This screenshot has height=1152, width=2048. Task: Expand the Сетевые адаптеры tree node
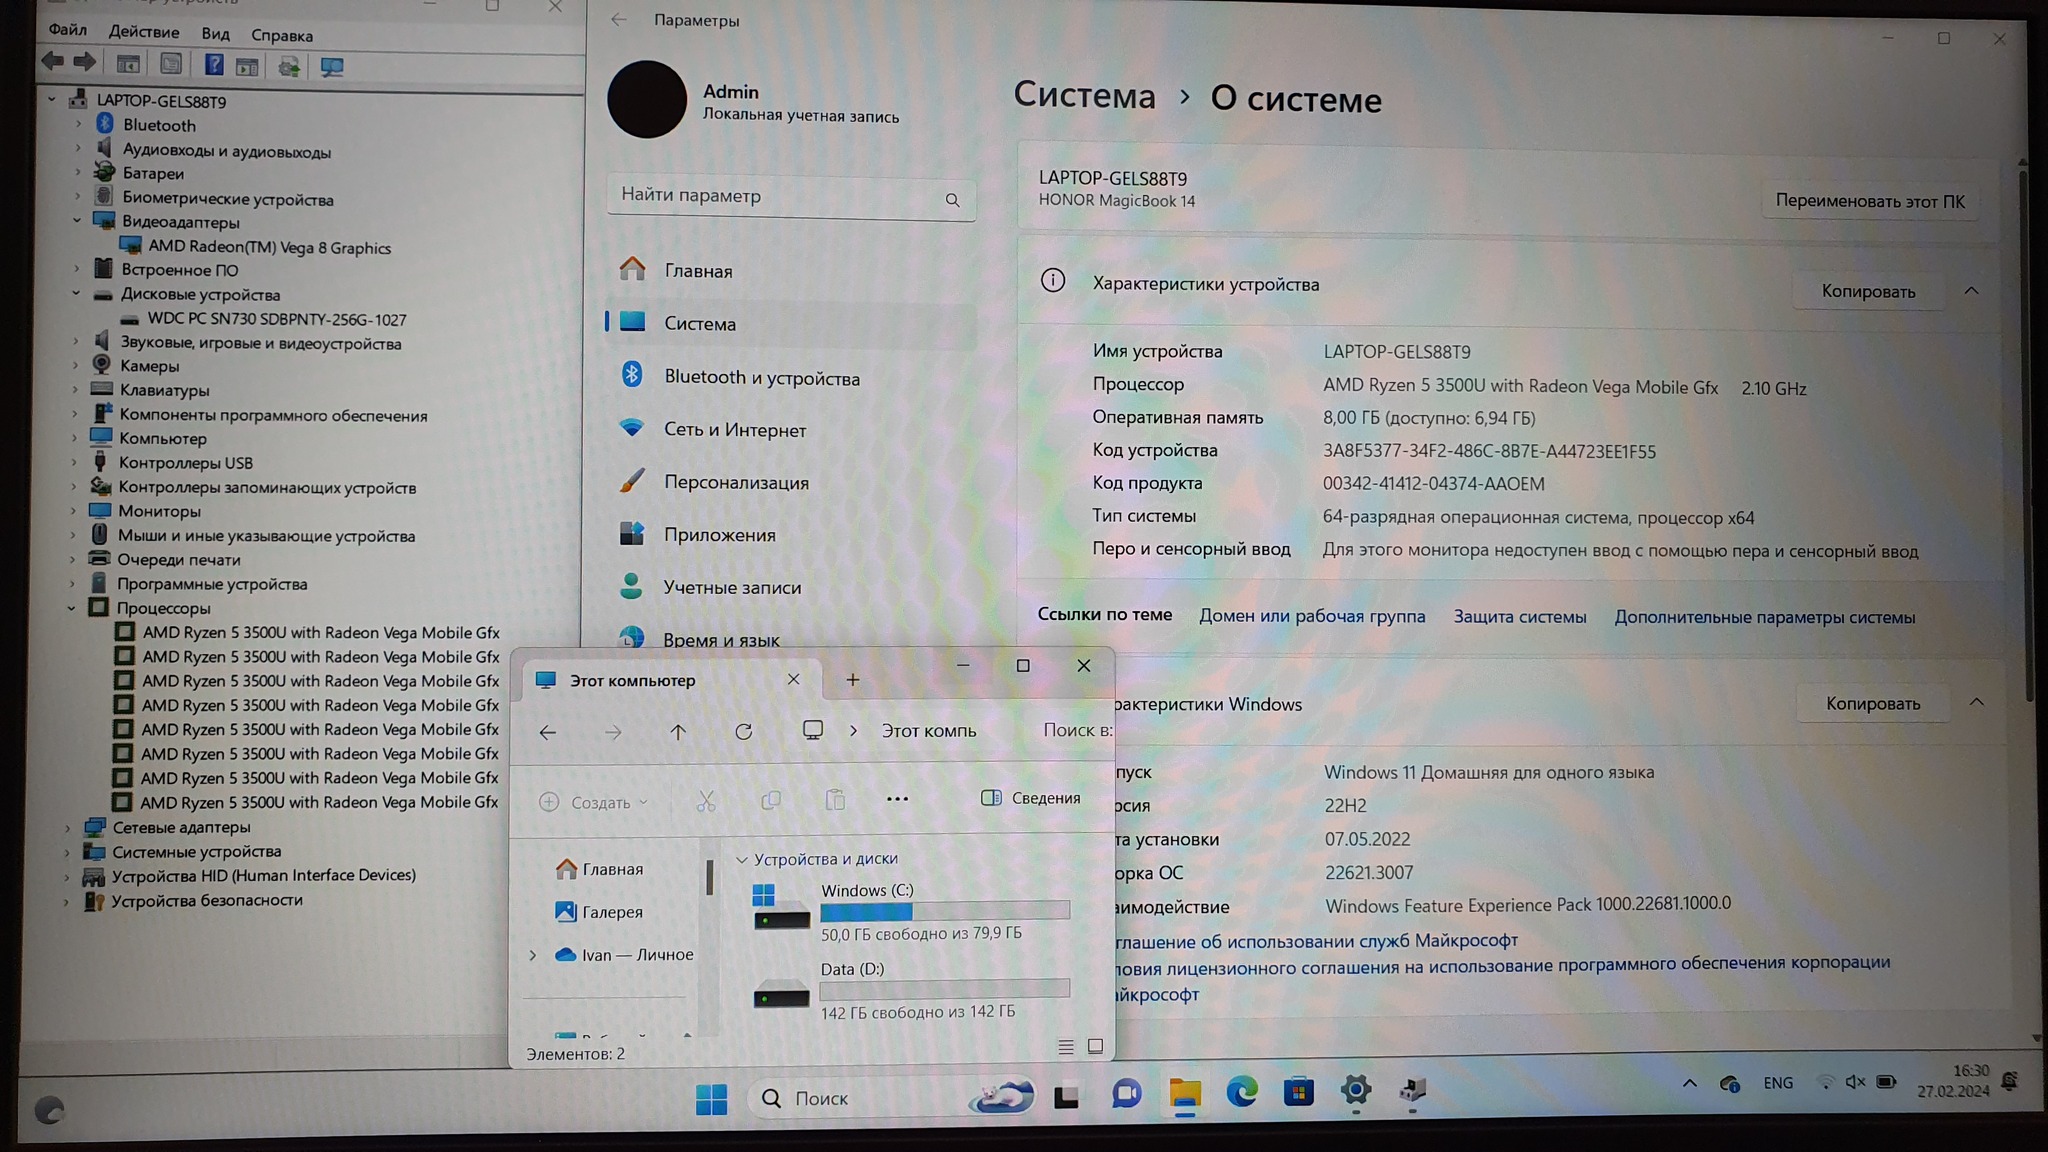[68, 828]
